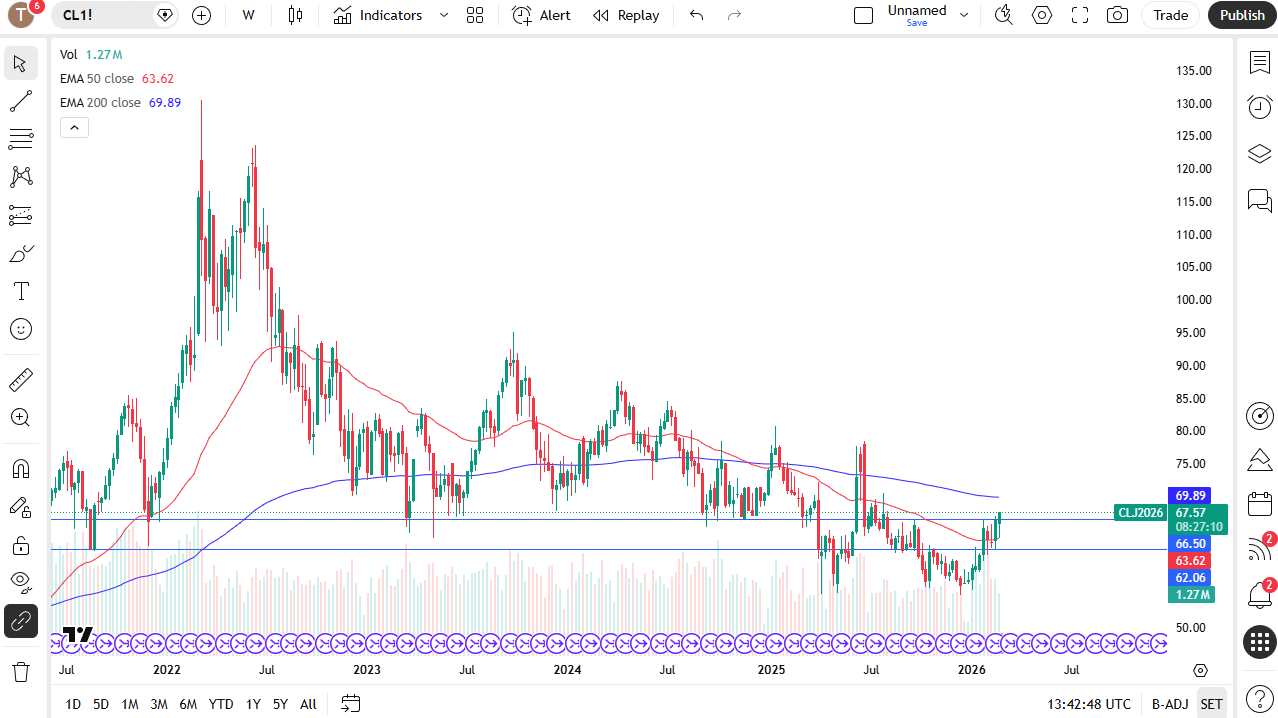Open the Fibonacci retracement tools

20,139
